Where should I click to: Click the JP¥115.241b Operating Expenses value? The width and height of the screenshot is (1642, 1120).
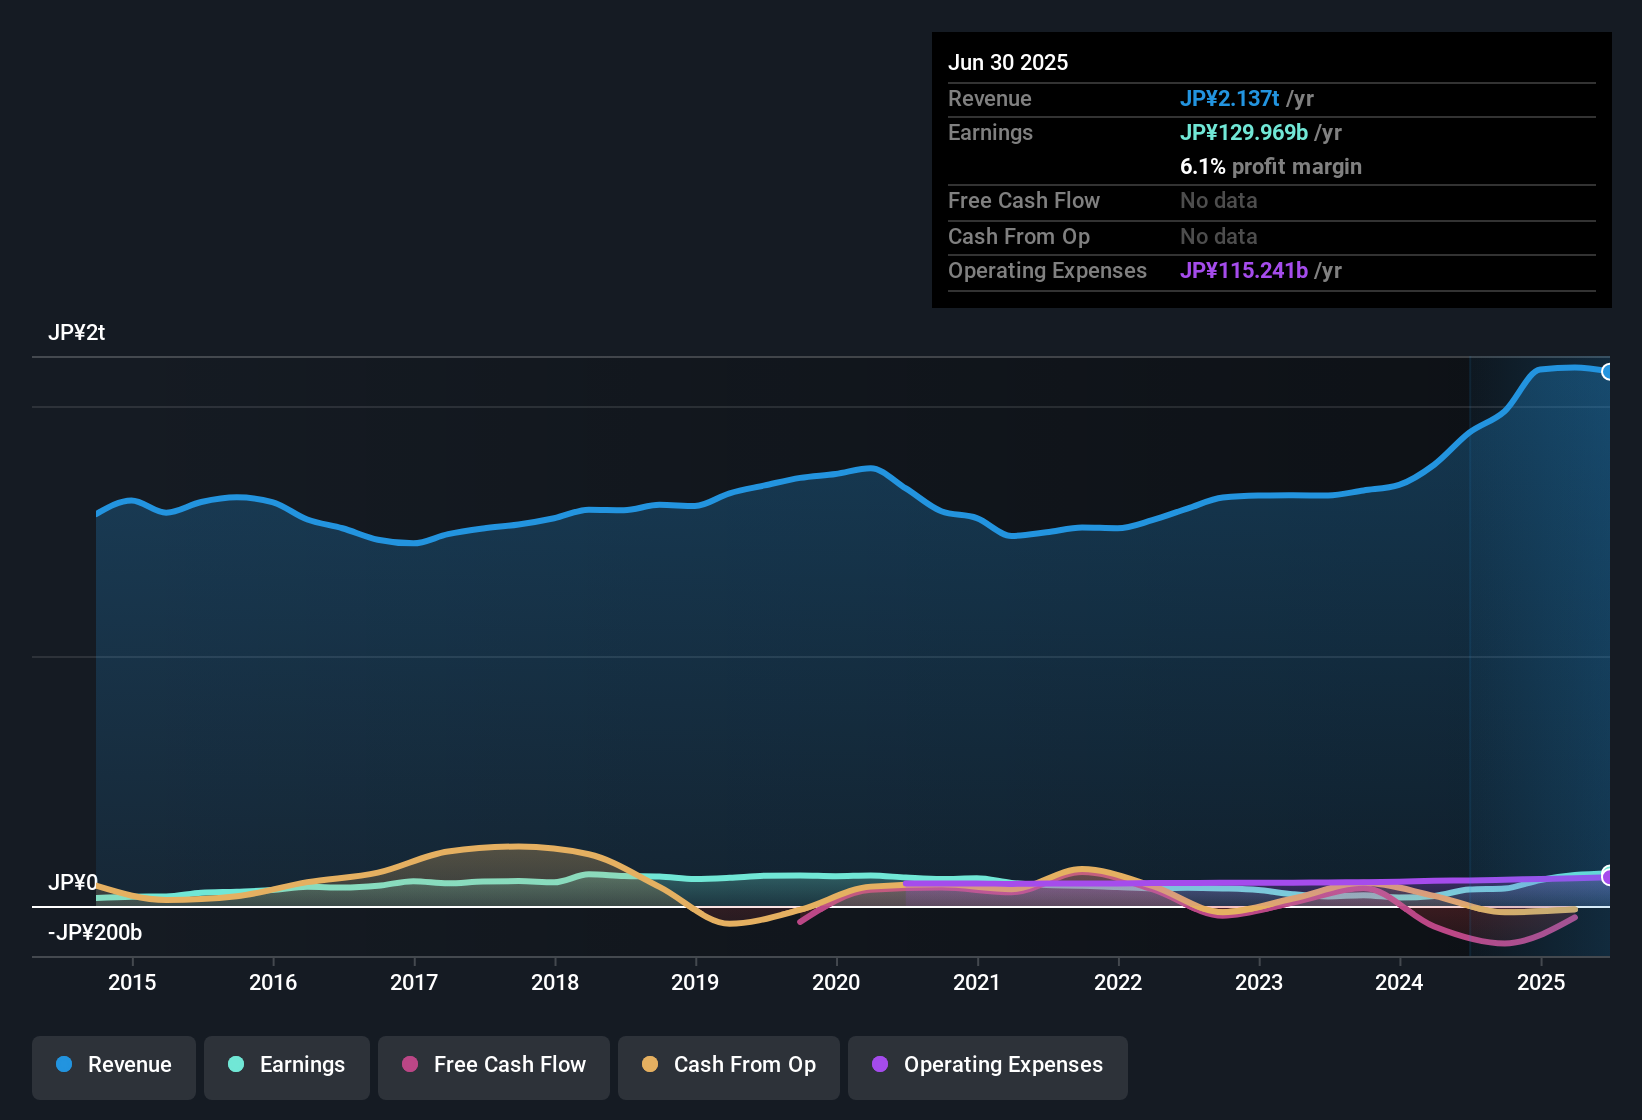click(x=1244, y=270)
